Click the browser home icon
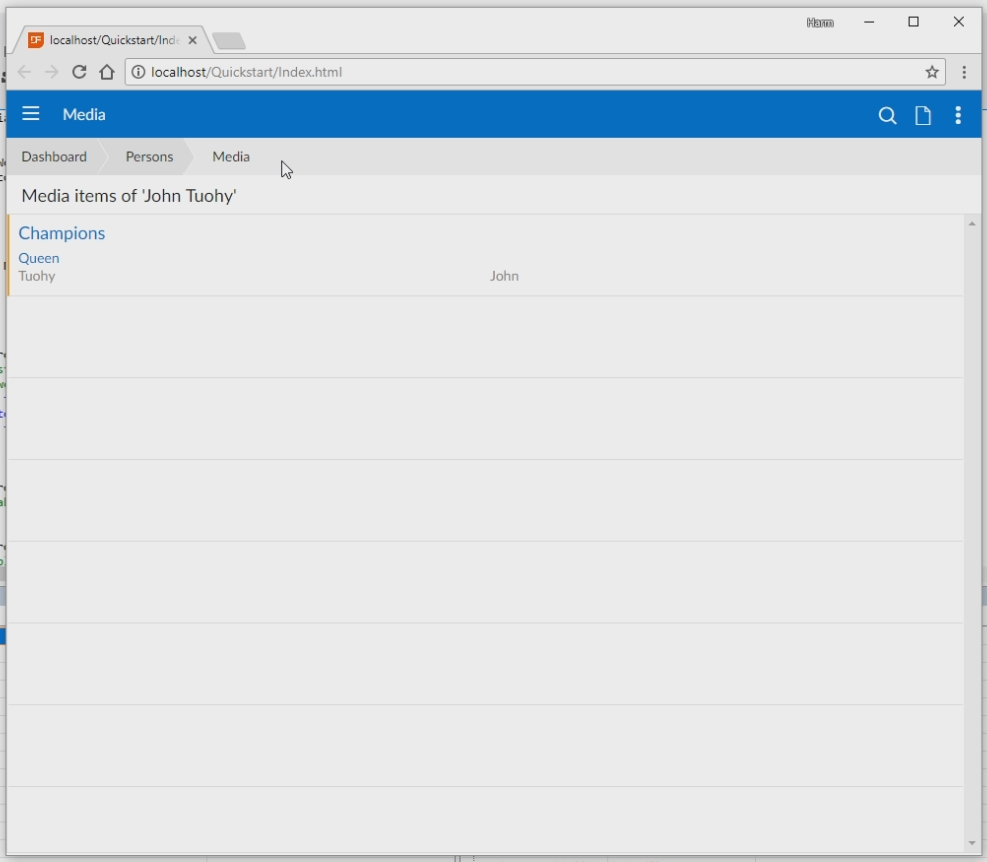The image size is (987, 862). click(x=107, y=72)
